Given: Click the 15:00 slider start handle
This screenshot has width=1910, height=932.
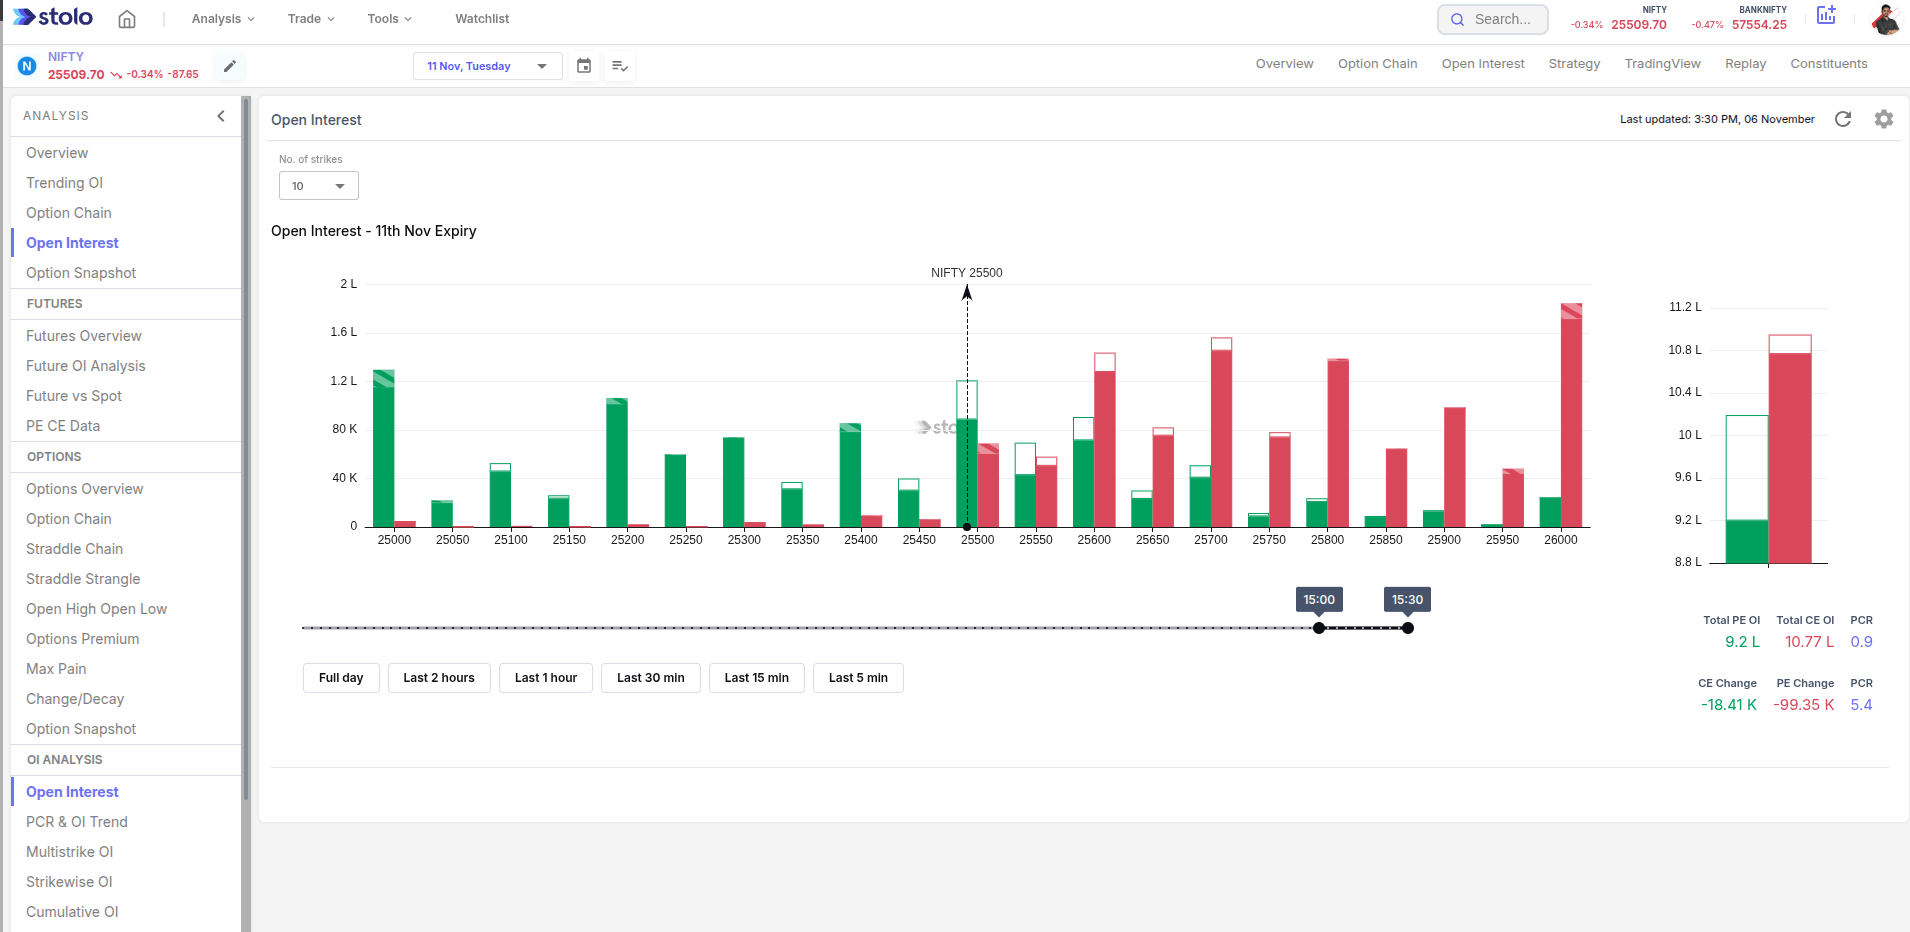Looking at the screenshot, I should 1319,628.
